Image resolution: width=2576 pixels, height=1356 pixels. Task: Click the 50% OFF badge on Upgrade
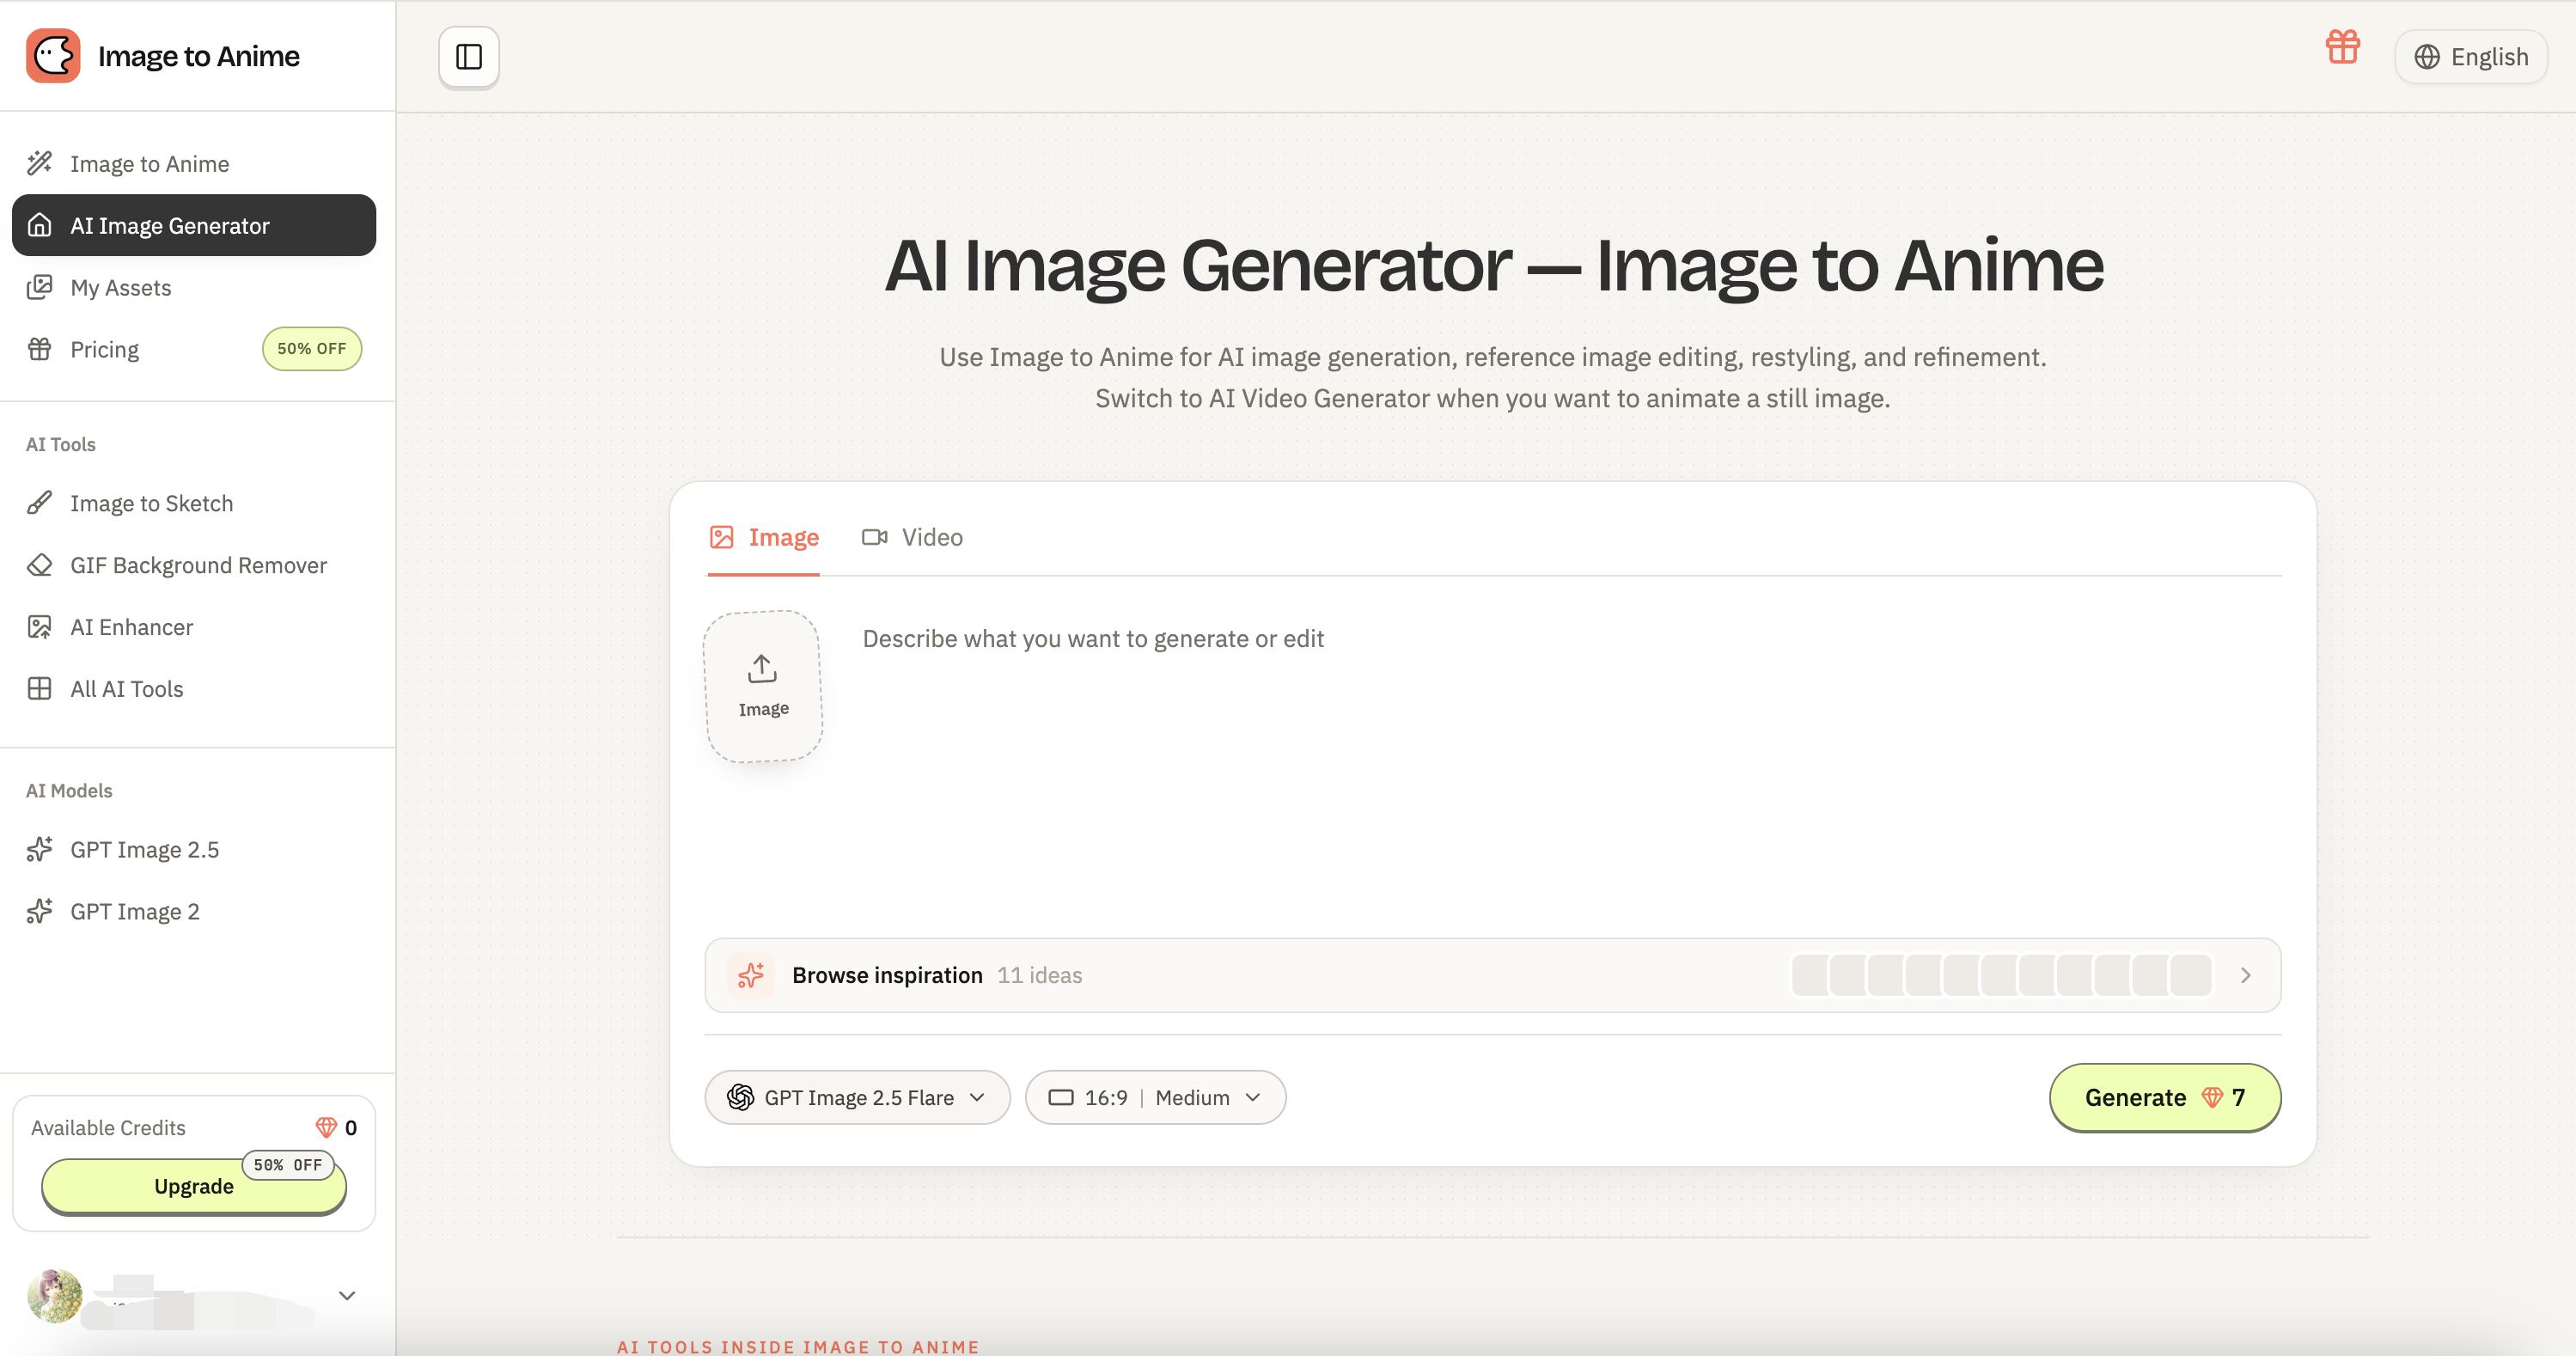[x=288, y=1165]
